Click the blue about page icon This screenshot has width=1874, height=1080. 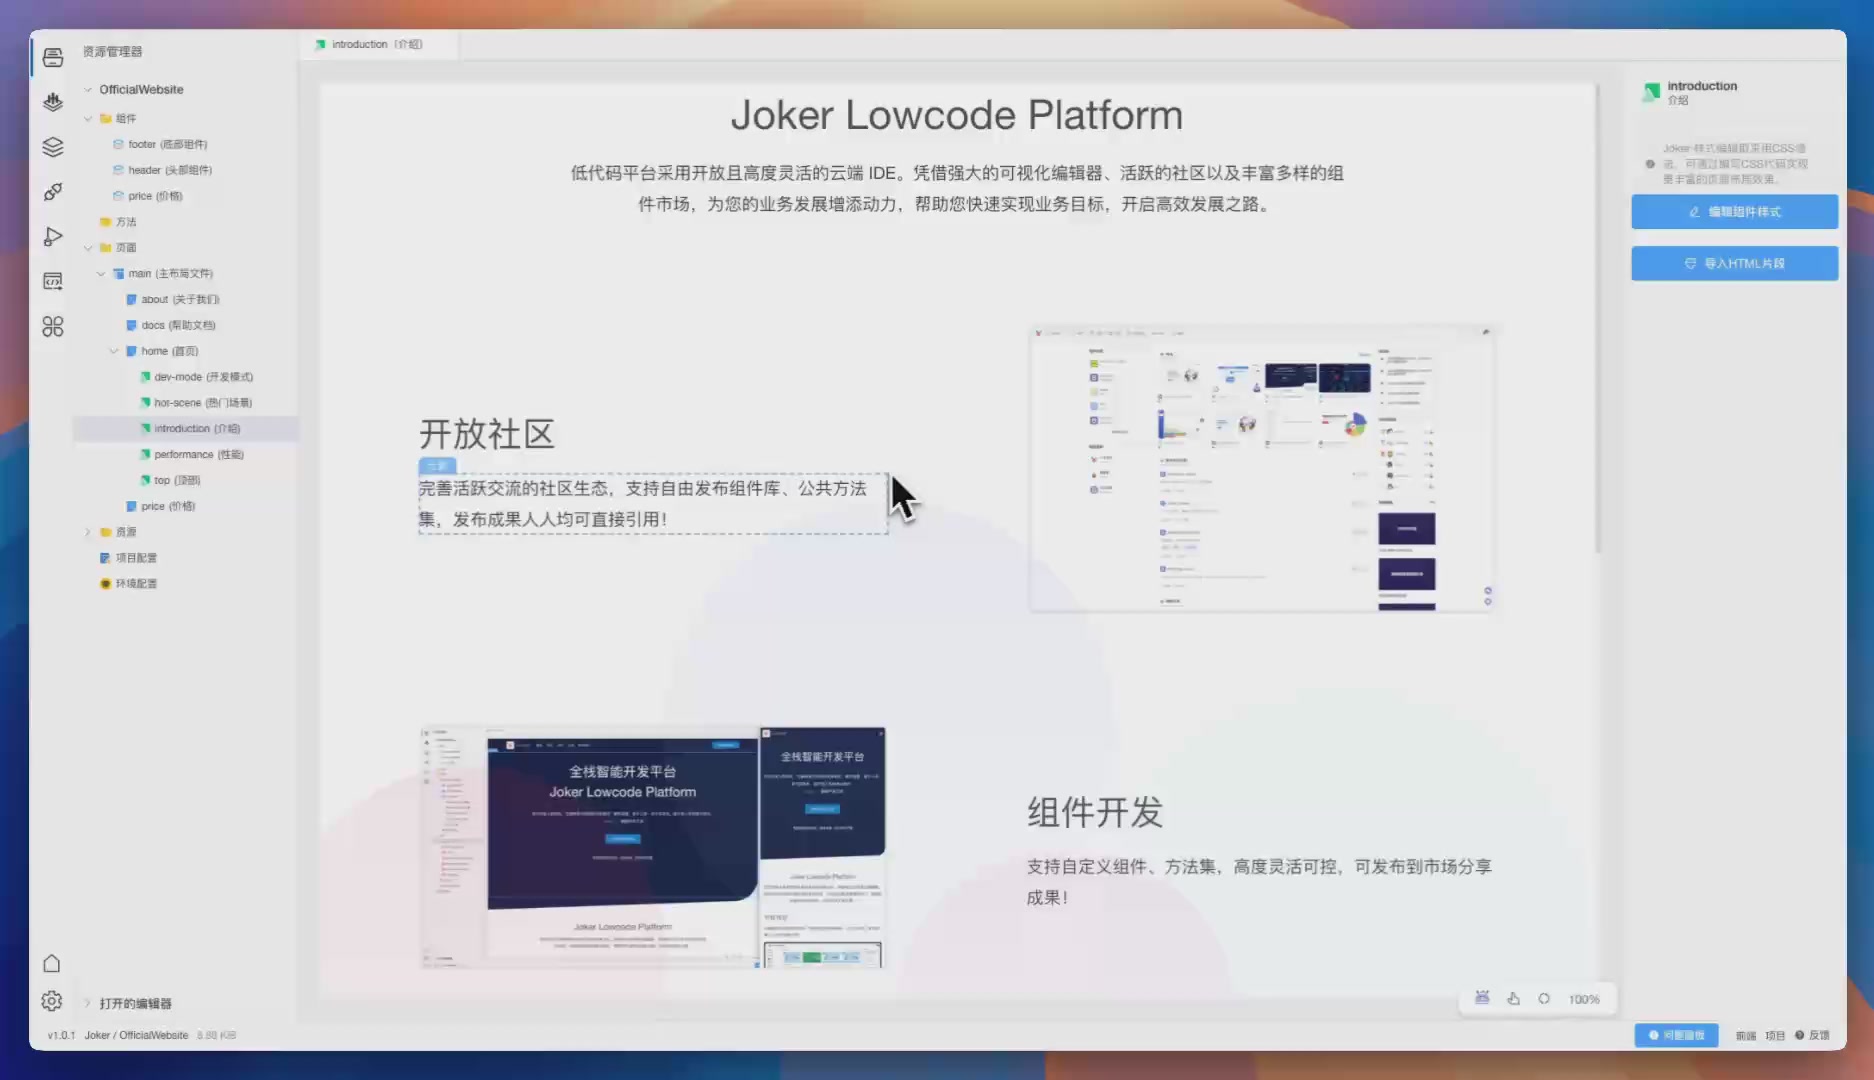pyautogui.click(x=131, y=299)
